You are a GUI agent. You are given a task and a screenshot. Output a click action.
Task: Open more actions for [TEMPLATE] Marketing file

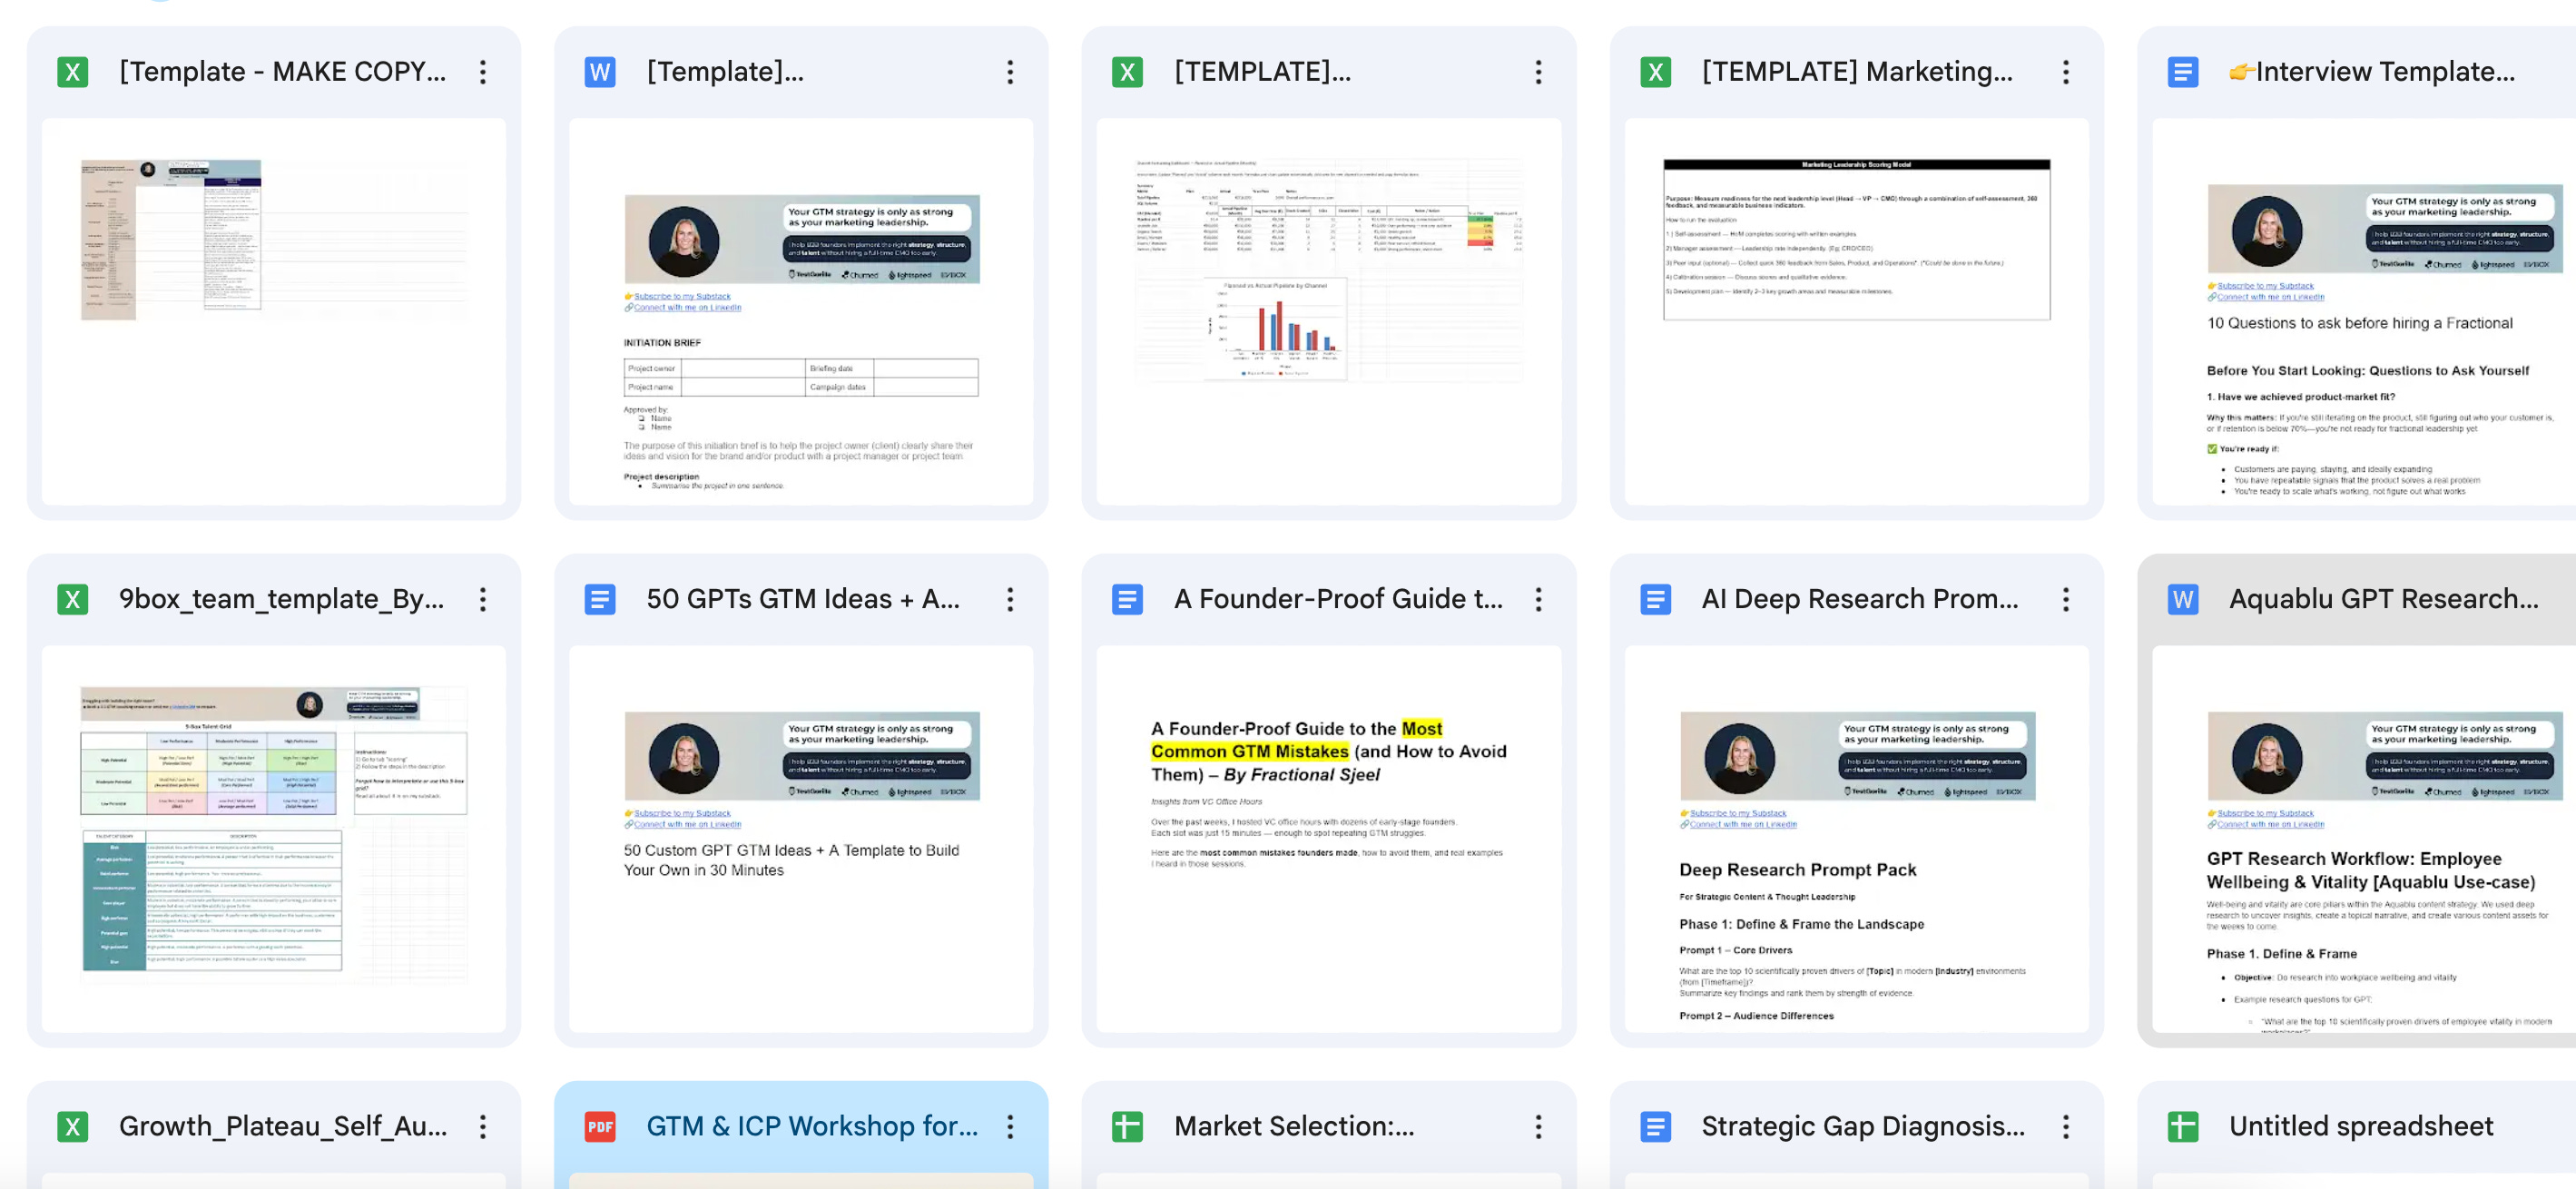2066,72
